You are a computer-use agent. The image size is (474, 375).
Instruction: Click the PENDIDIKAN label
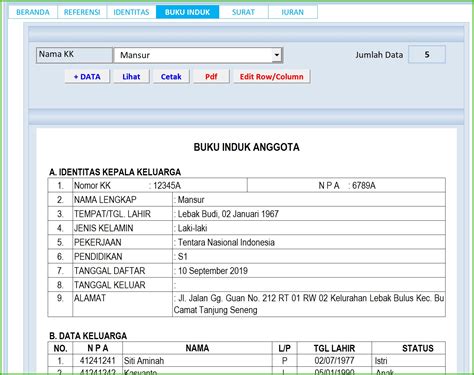[x=98, y=257]
